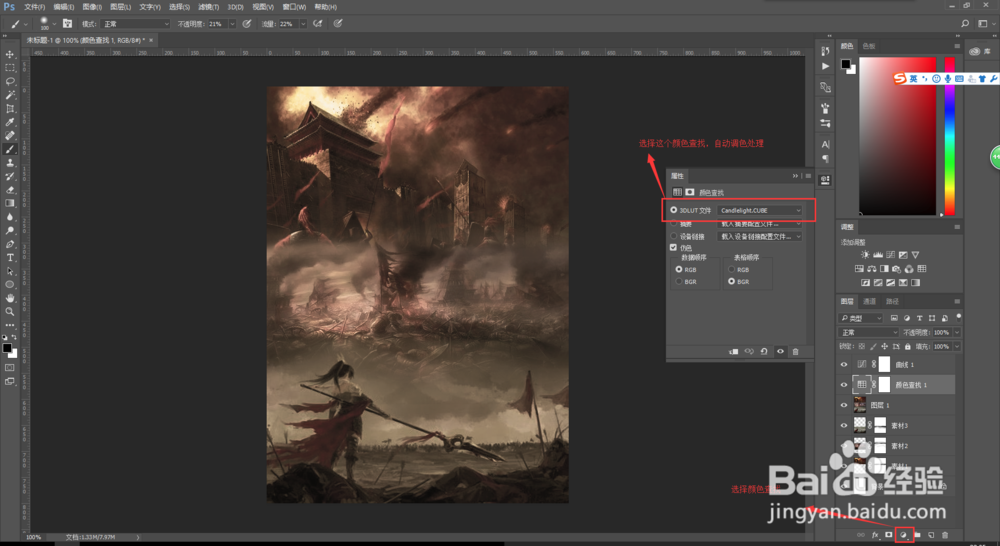Open the 文件(F) menu
This screenshot has height=546, width=1000.
34,7
